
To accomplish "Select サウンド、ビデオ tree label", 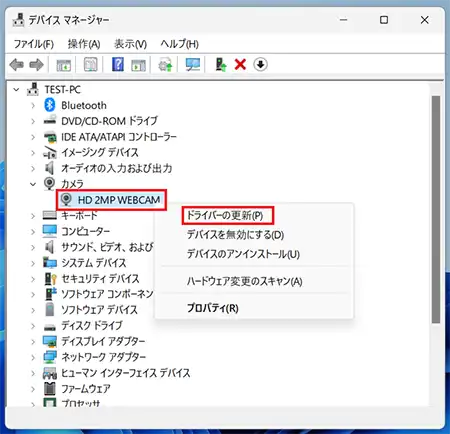I will pos(107,247).
